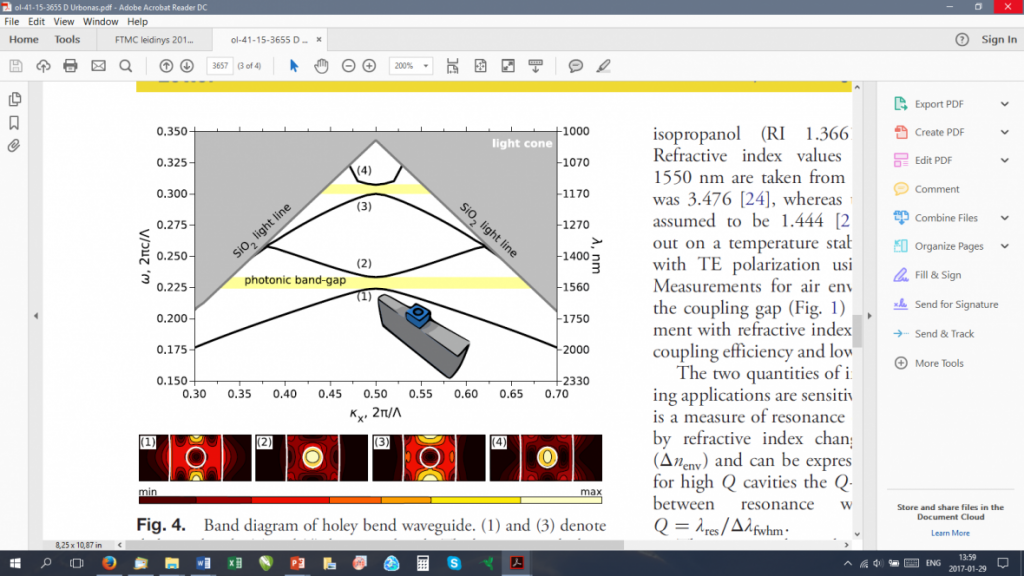Switch to FTMC leidinys document tab
Image resolution: width=1024 pixels, height=576 pixels.
coord(154,40)
